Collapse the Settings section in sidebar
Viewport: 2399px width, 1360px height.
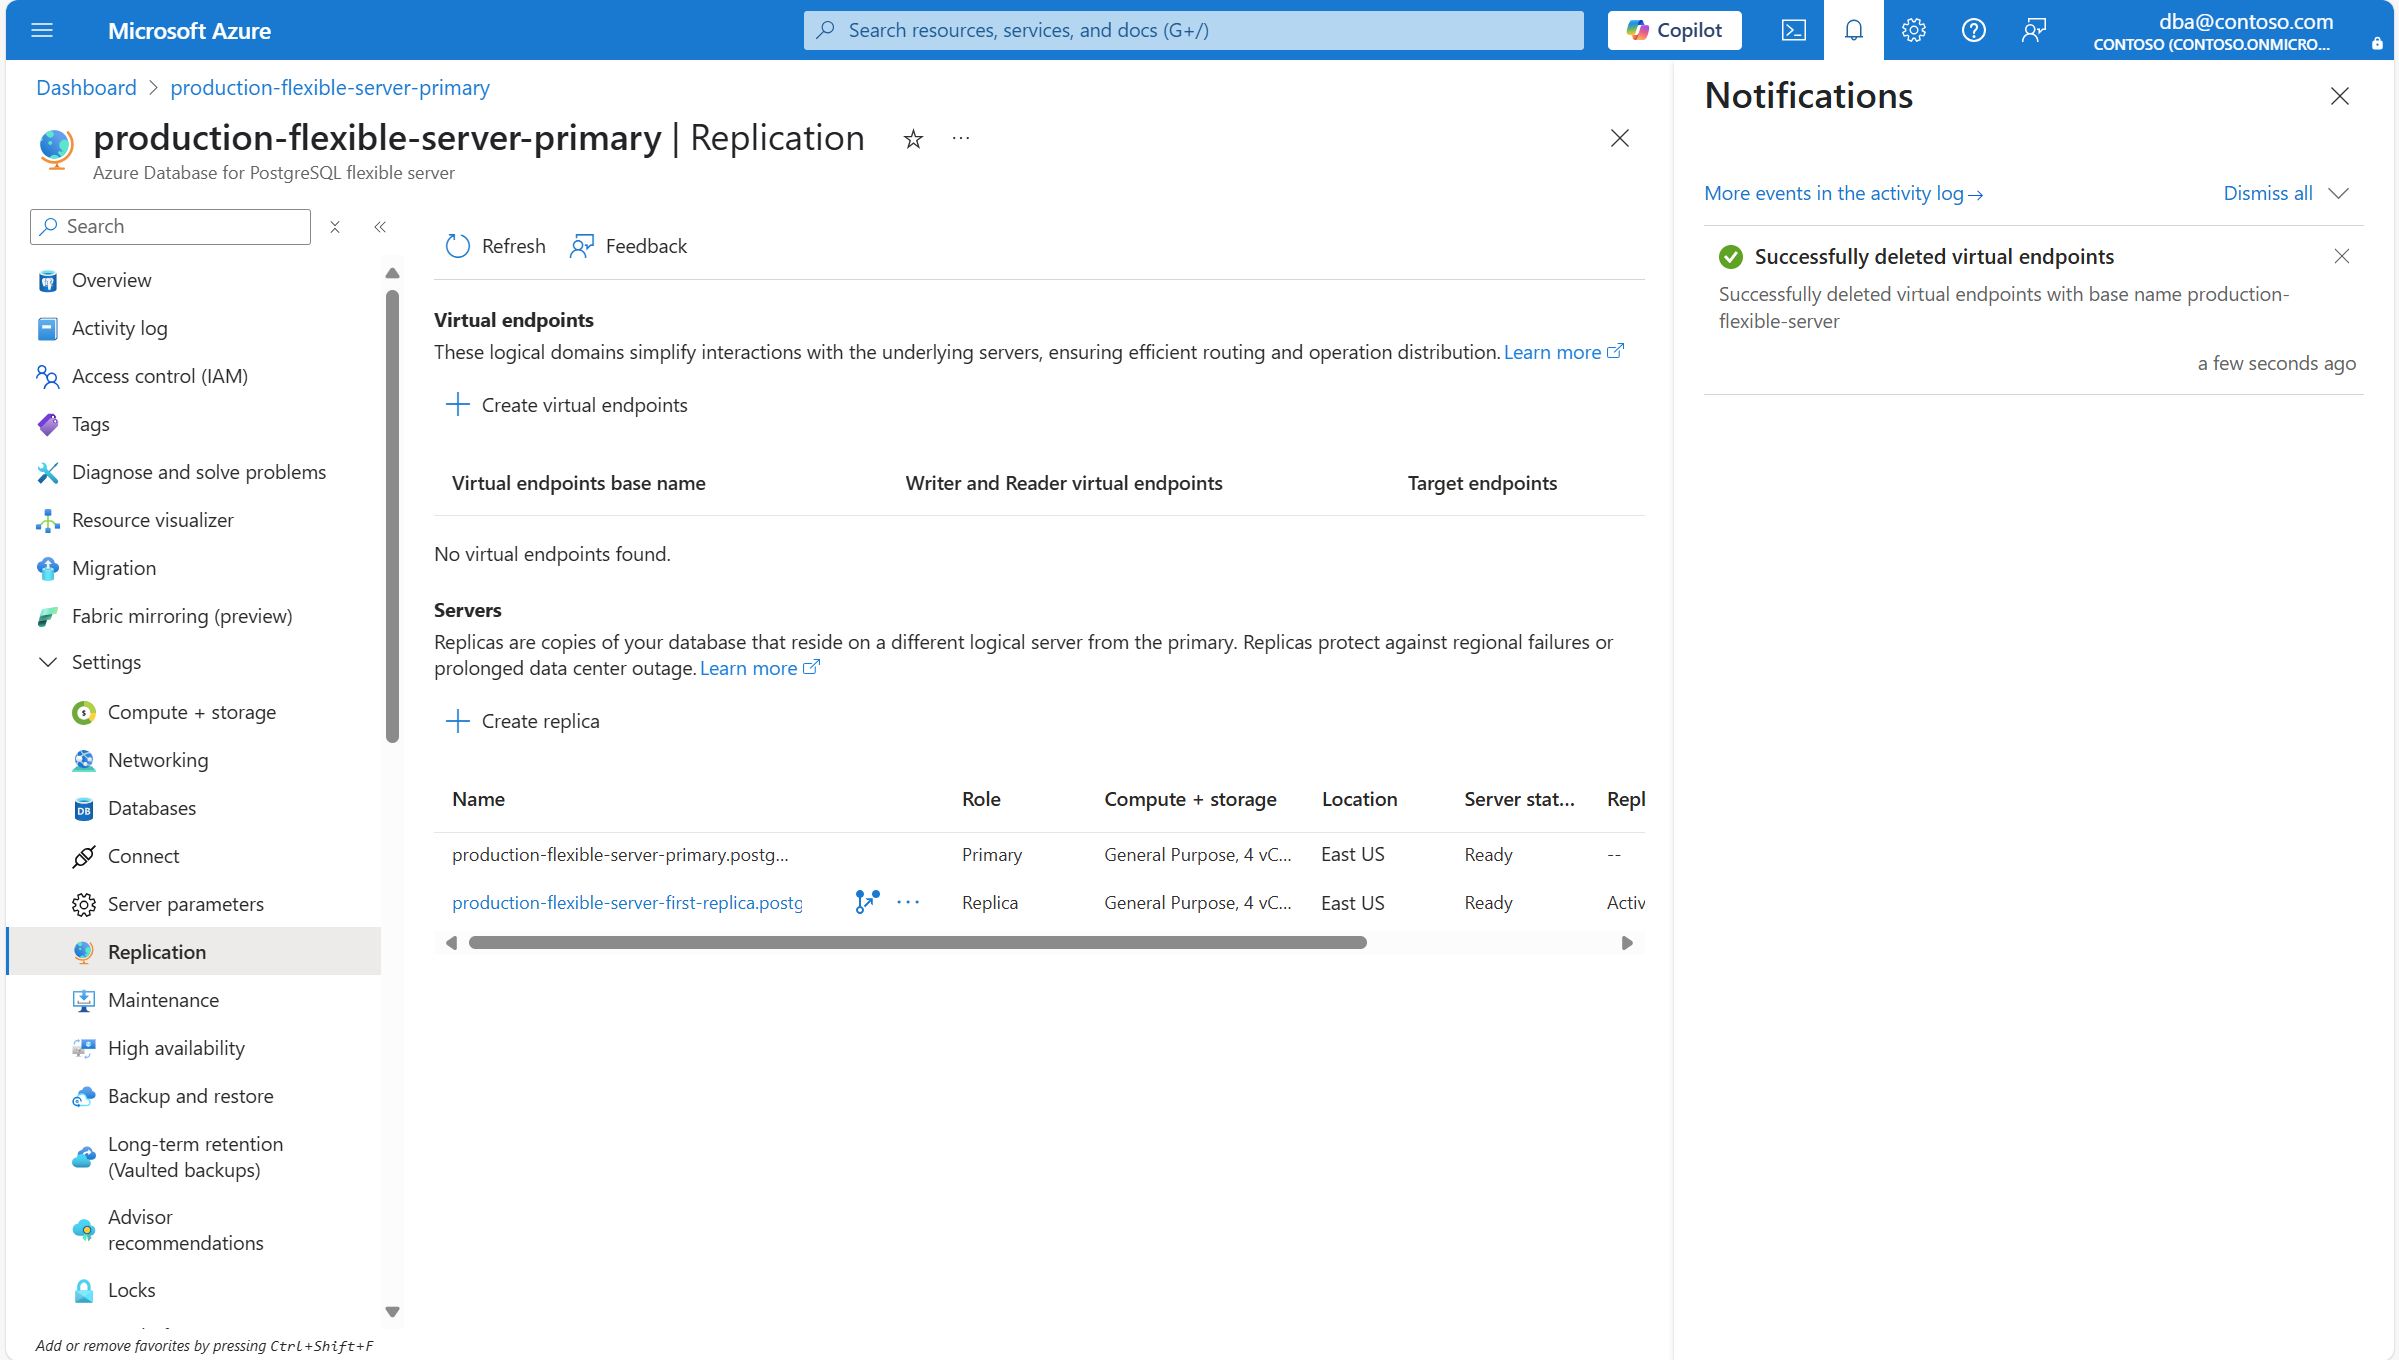point(48,662)
